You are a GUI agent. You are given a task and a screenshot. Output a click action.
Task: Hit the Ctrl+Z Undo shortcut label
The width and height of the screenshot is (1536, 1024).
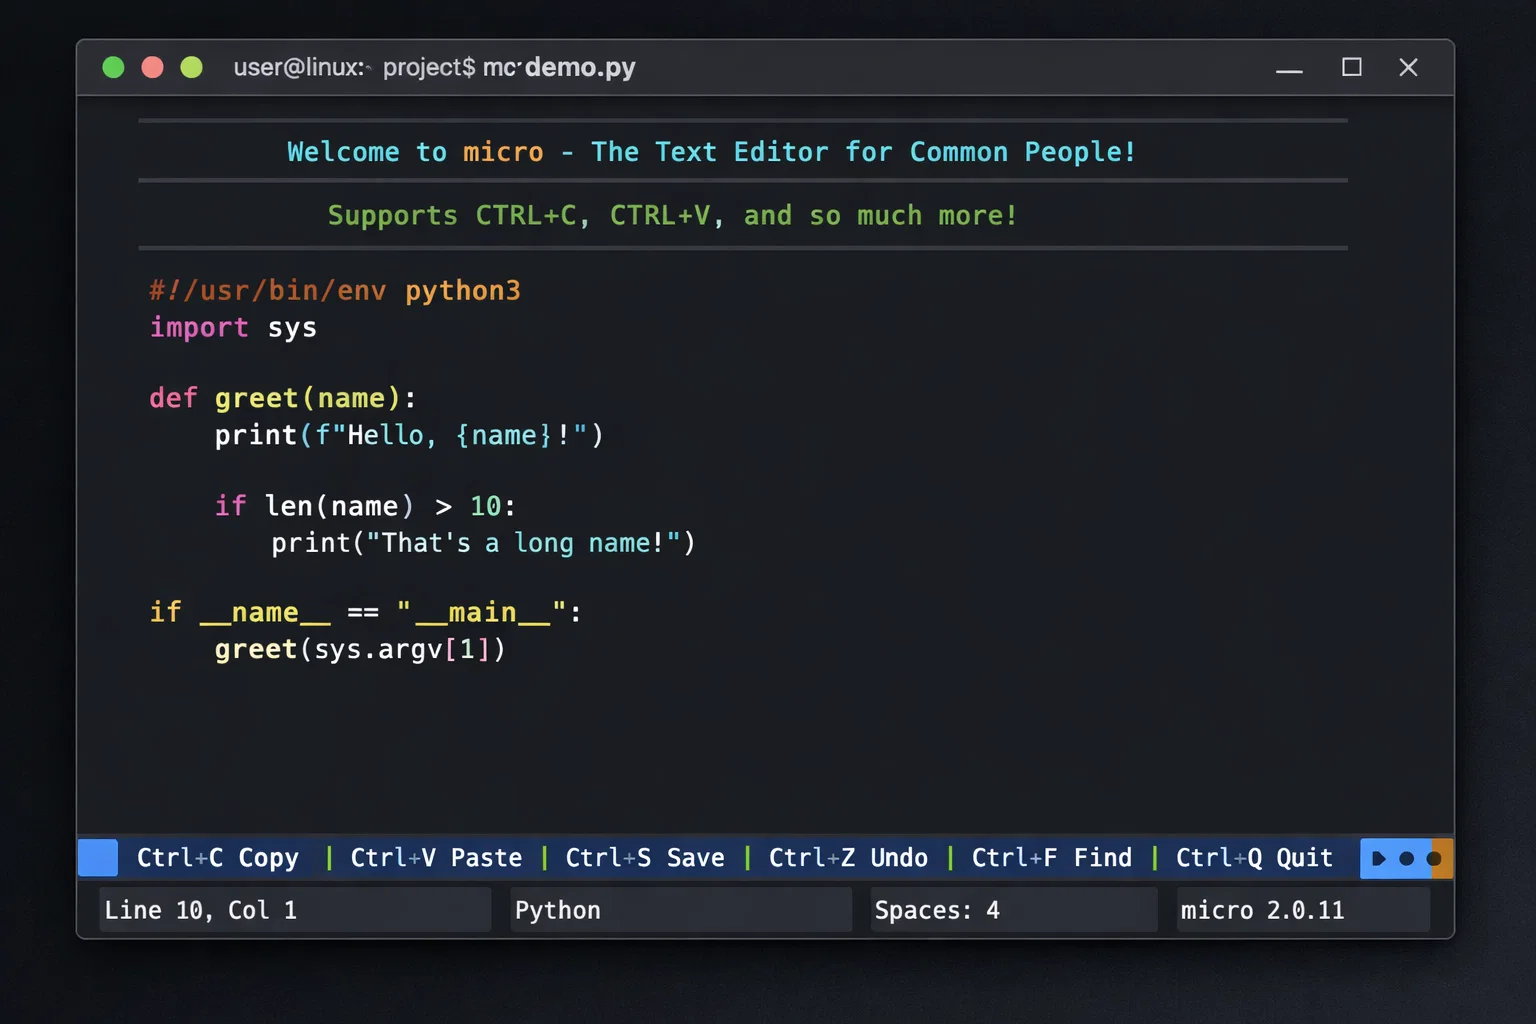pos(848,858)
